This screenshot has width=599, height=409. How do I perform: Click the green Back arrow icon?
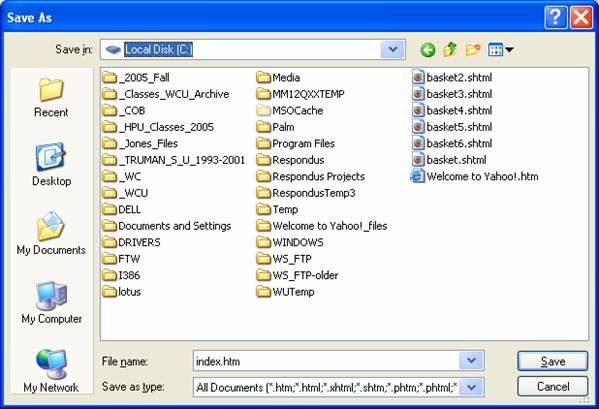click(427, 50)
